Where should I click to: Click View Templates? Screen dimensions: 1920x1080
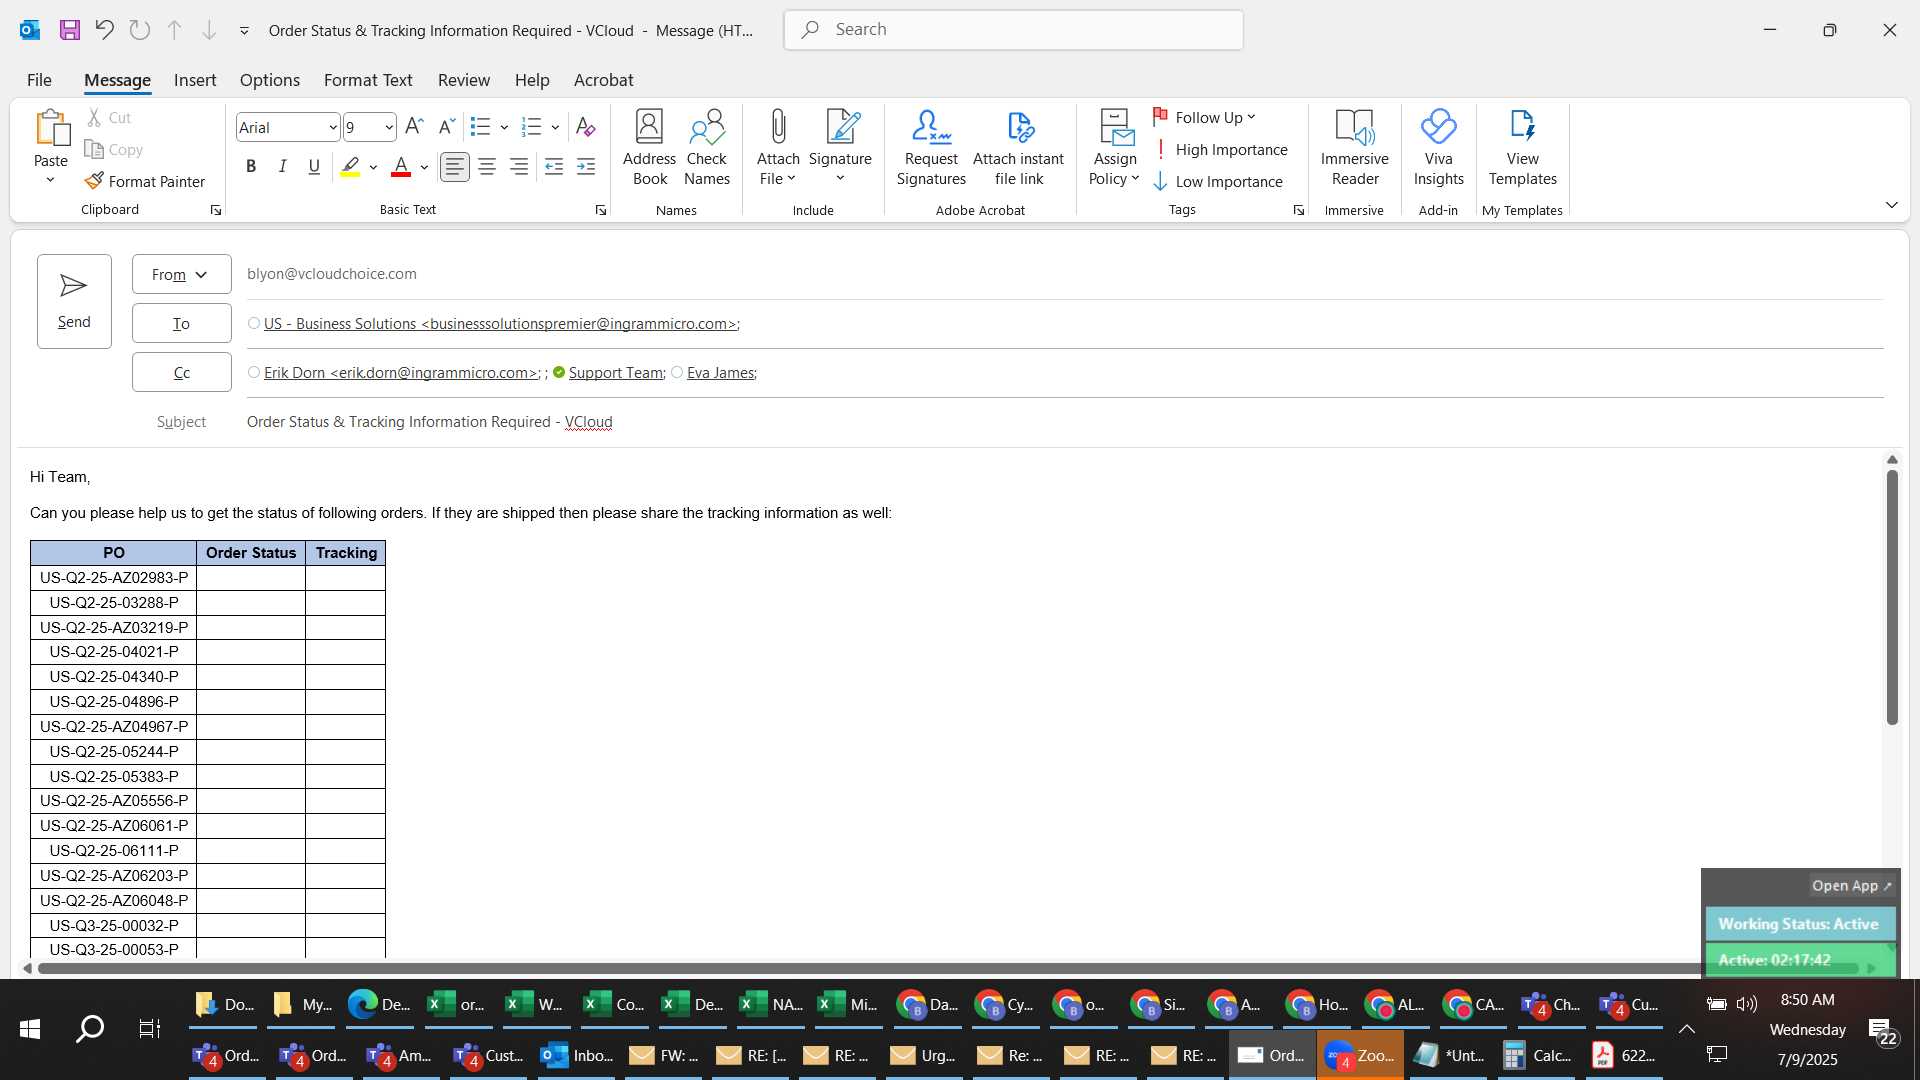pyautogui.click(x=1522, y=148)
